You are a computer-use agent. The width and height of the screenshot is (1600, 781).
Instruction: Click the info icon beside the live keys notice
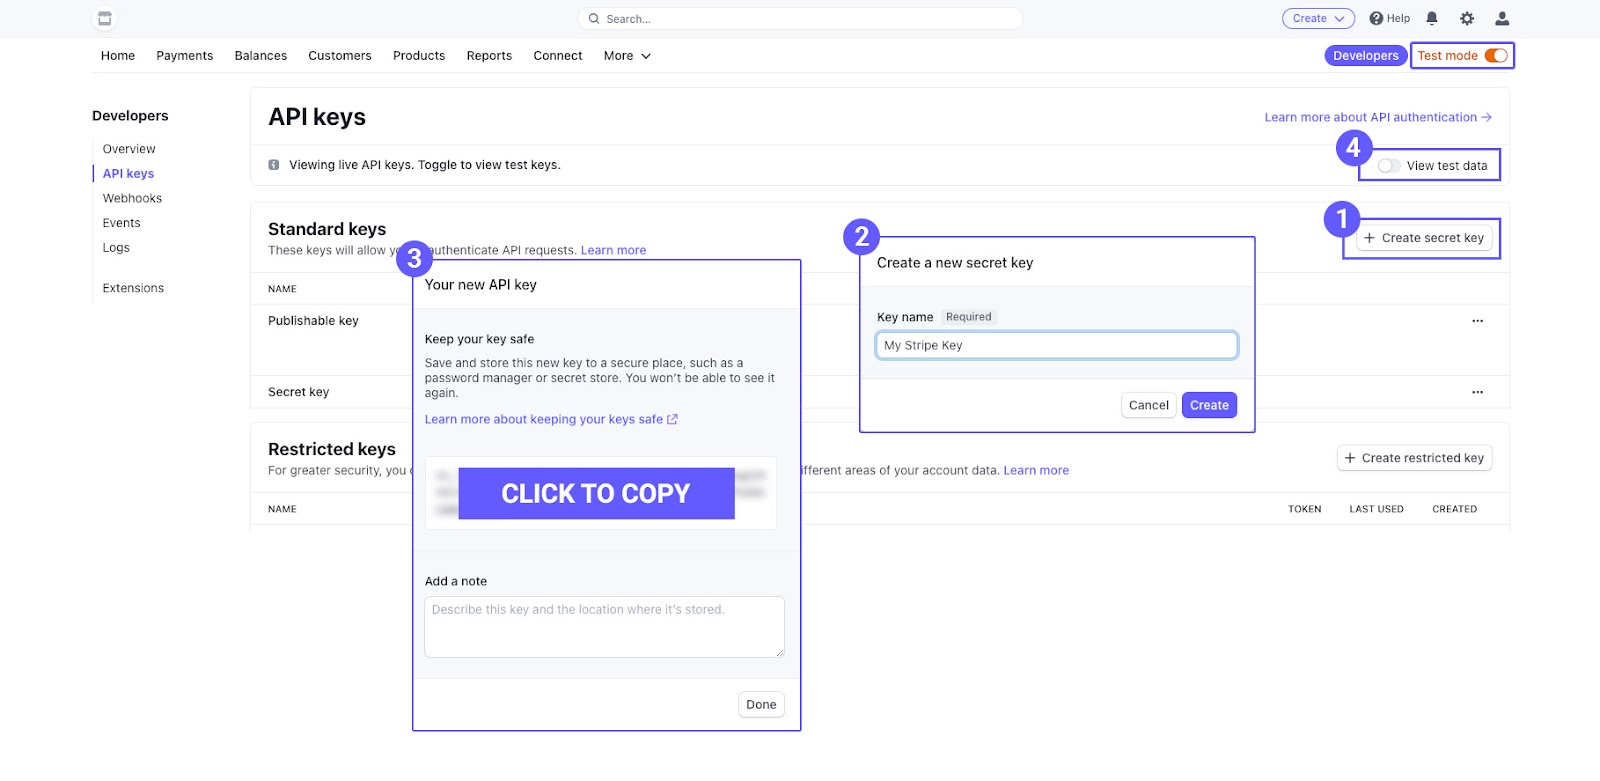point(274,165)
